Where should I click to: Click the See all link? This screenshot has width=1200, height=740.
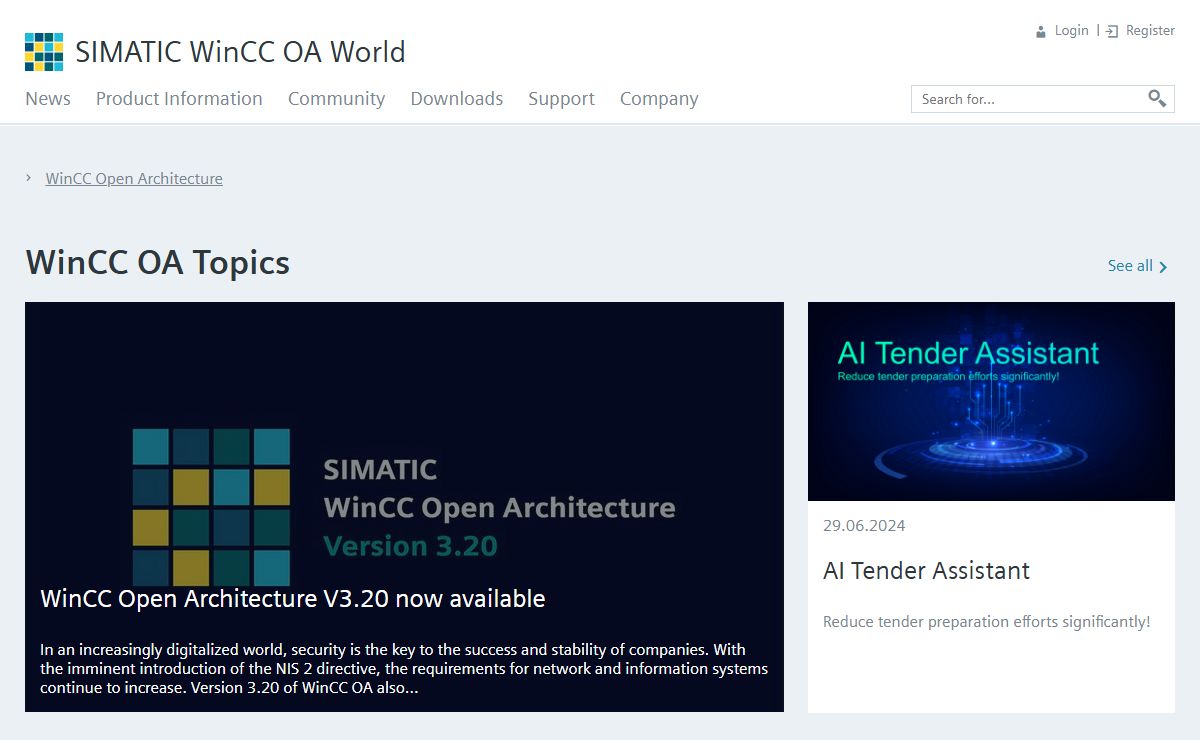[x=1130, y=266]
